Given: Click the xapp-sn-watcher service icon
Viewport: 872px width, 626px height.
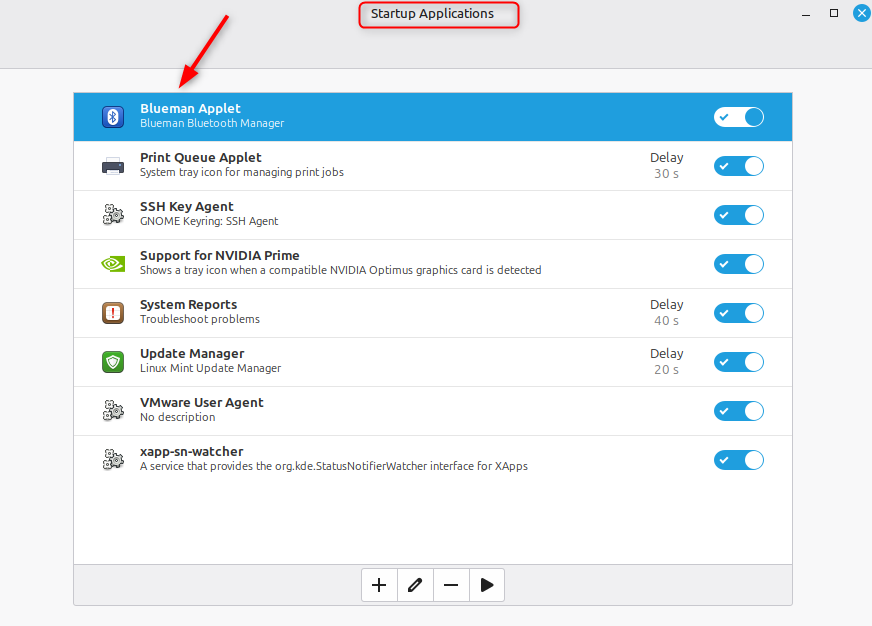Looking at the screenshot, I should (x=112, y=459).
